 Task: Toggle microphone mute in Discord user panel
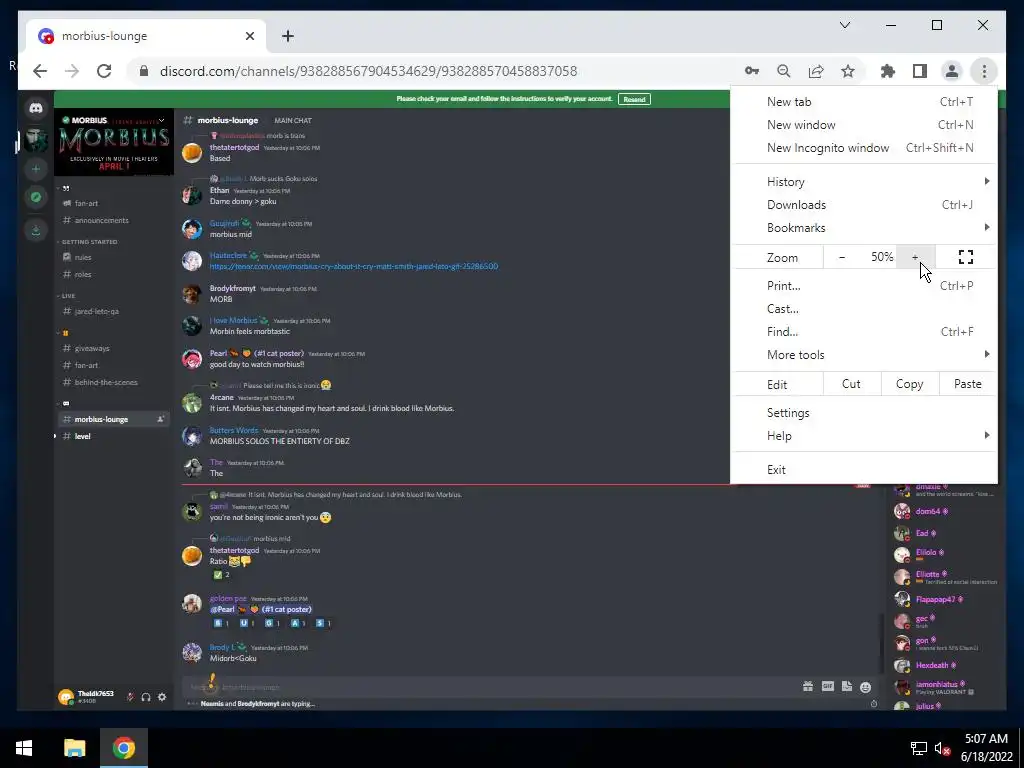[130, 697]
